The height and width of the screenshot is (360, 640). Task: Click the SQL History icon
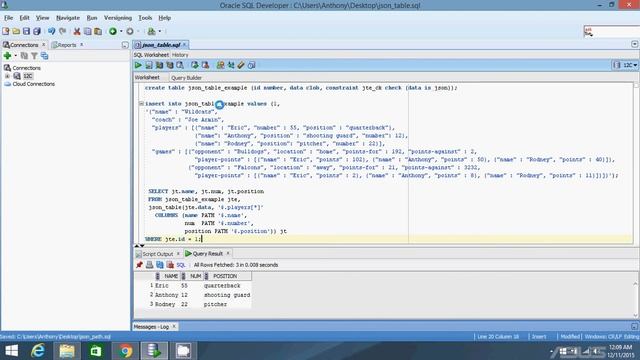coord(251,65)
